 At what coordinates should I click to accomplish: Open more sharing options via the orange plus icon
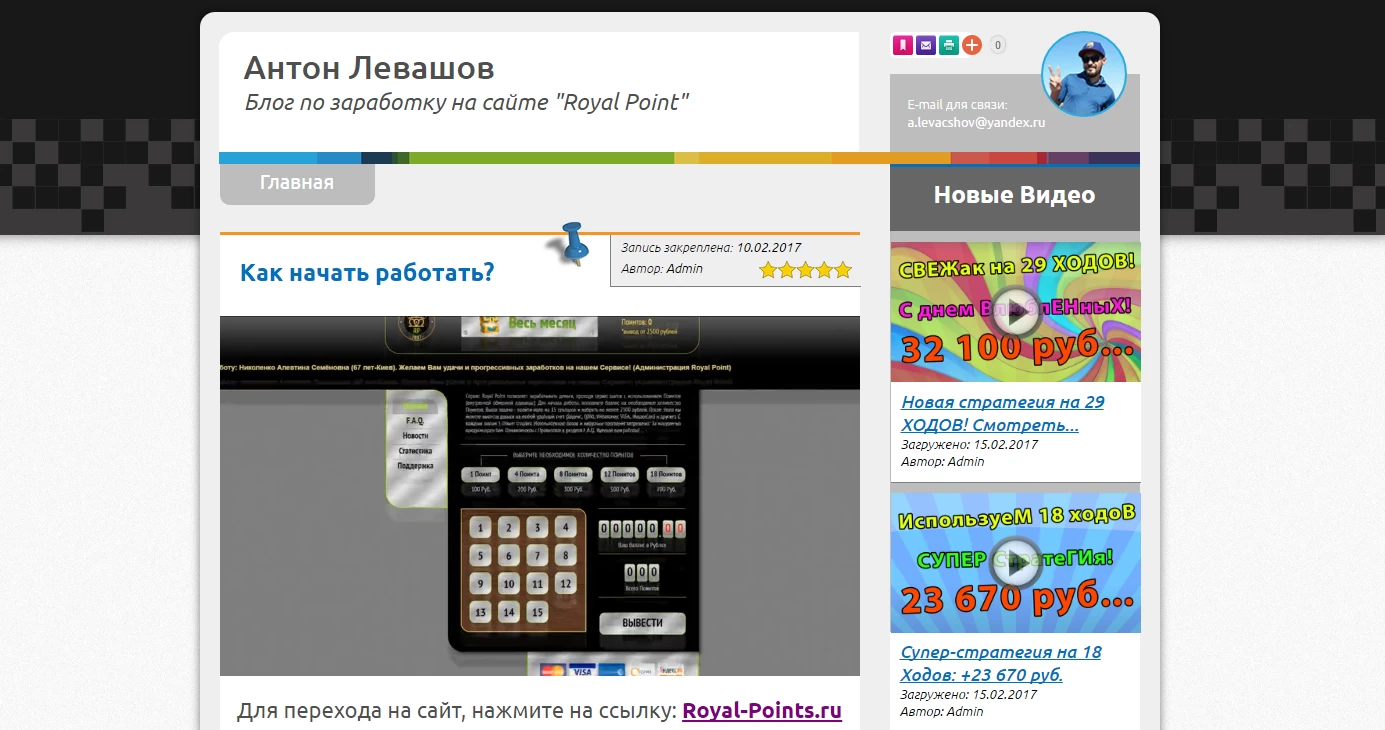click(x=971, y=45)
